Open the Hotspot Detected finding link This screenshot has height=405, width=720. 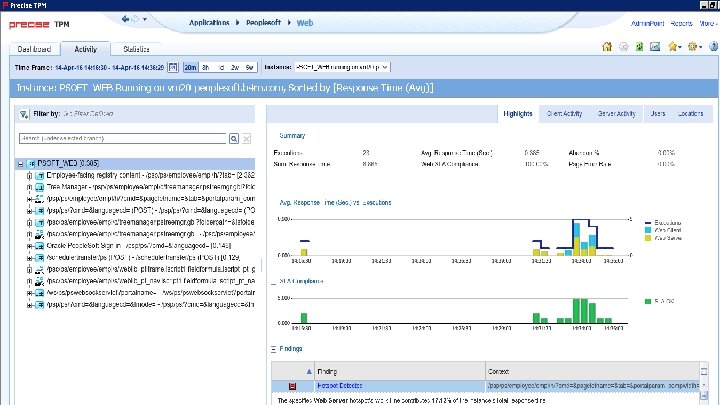(x=339, y=386)
